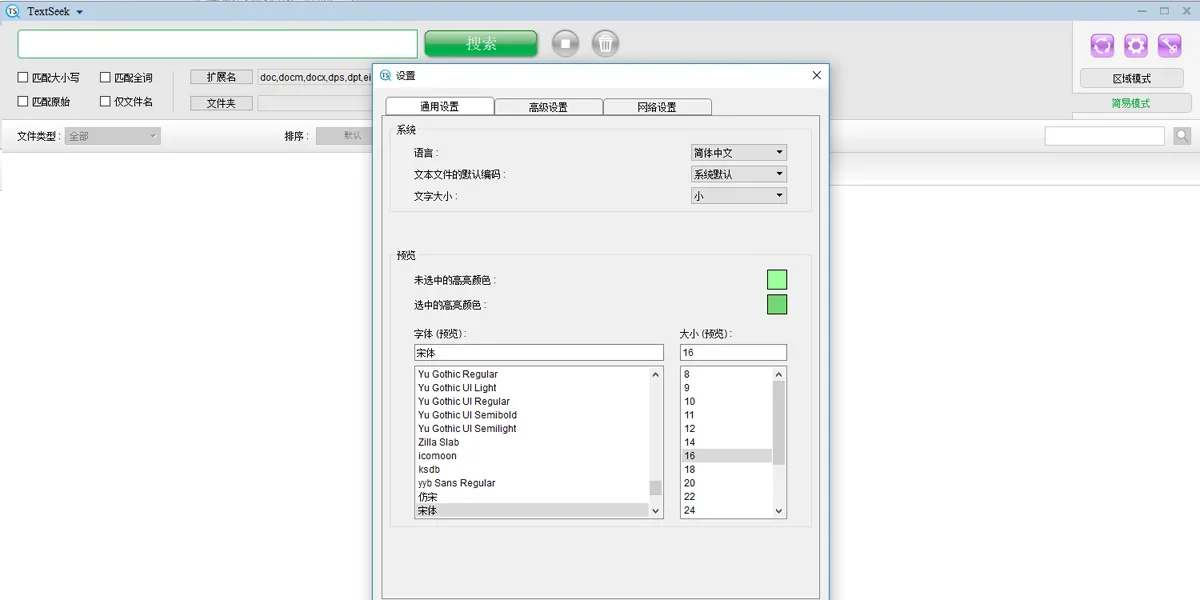Image resolution: width=1200 pixels, height=600 pixels.
Task: Open the 排序 dropdown
Action: [x=345, y=136]
